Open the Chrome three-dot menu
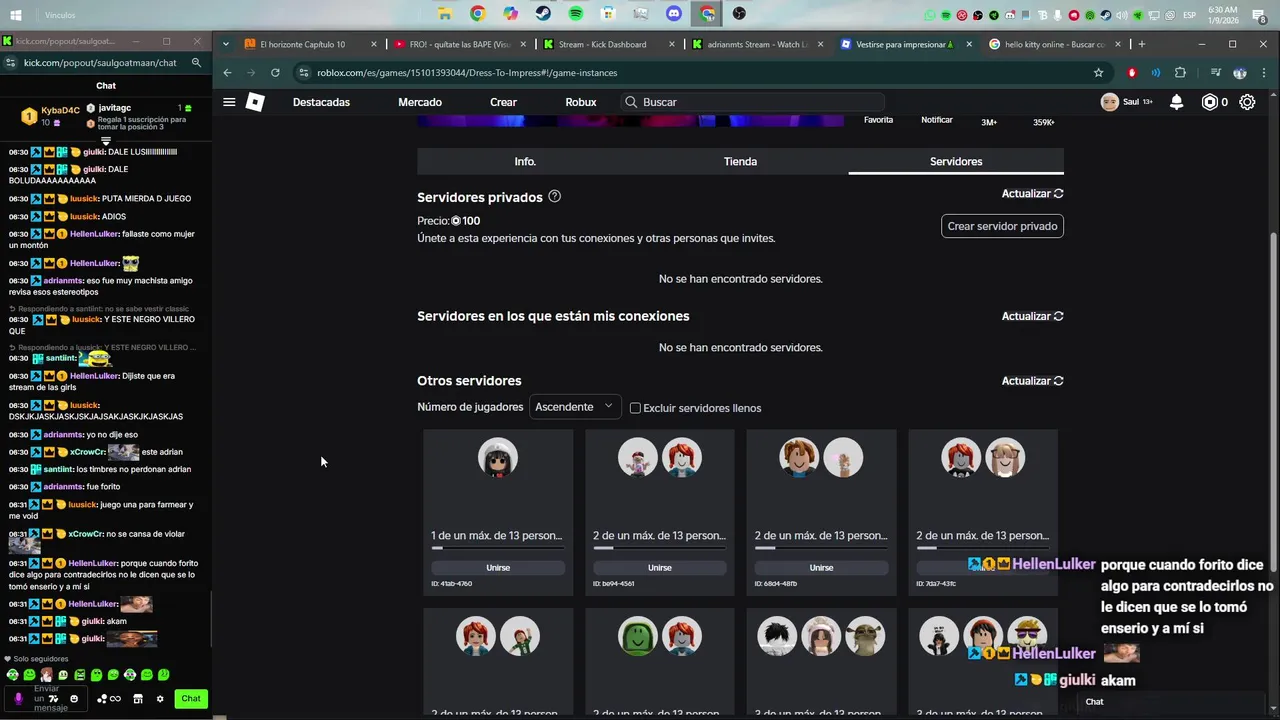This screenshot has width=1280, height=720. (1263, 72)
